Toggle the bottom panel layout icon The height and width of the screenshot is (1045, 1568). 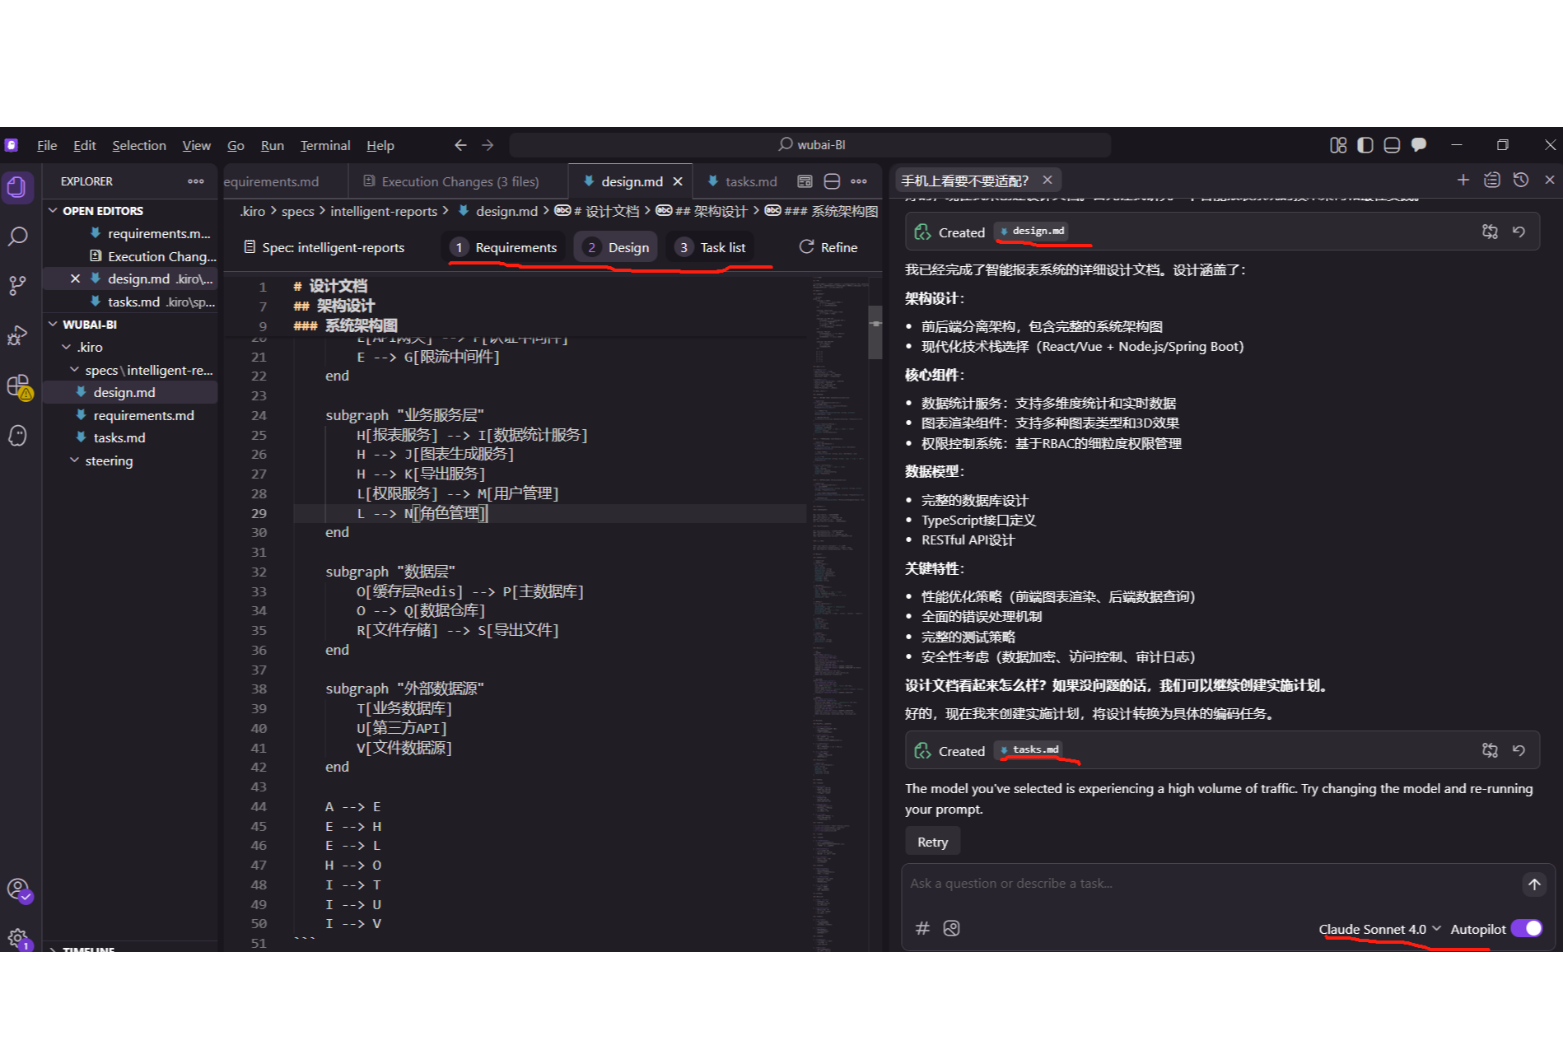pyautogui.click(x=1391, y=145)
